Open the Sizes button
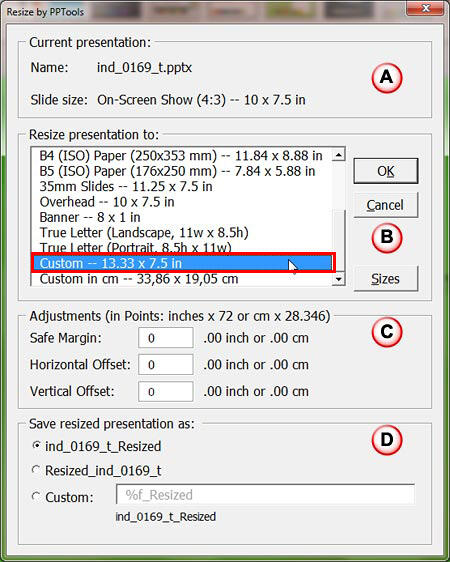The image size is (450, 562). coord(386,278)
